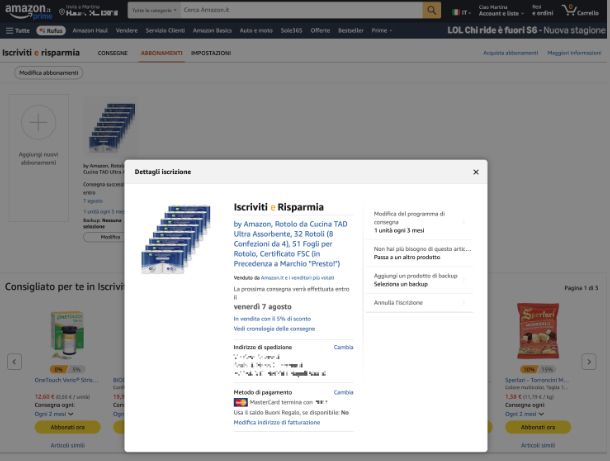
Task: Open Ogni 2 mesi dropdown under Sperlari
Action: coord(524,414)
